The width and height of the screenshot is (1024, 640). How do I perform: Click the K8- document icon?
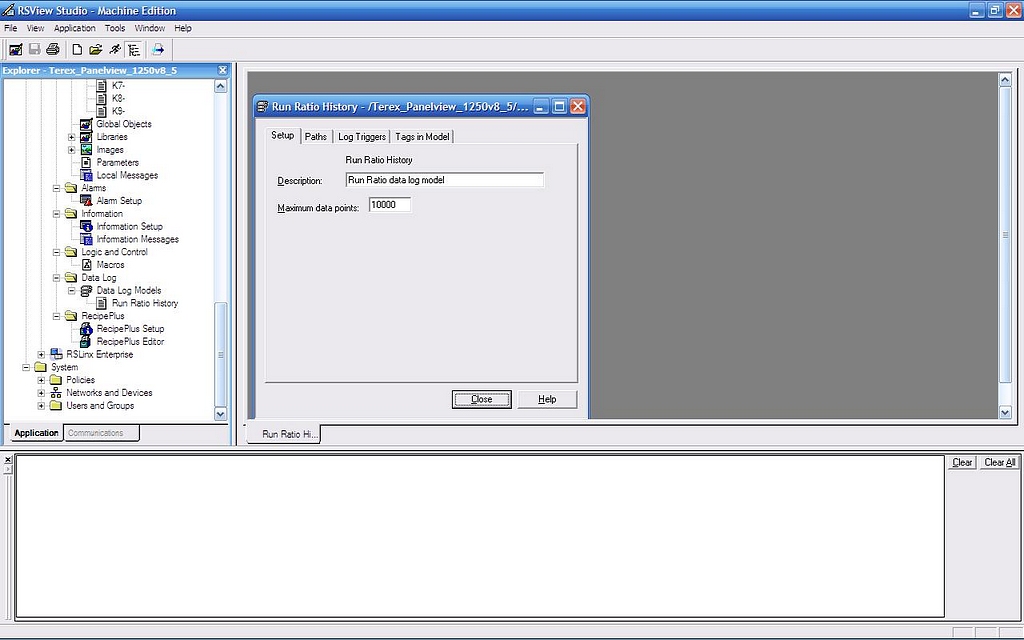101,99
